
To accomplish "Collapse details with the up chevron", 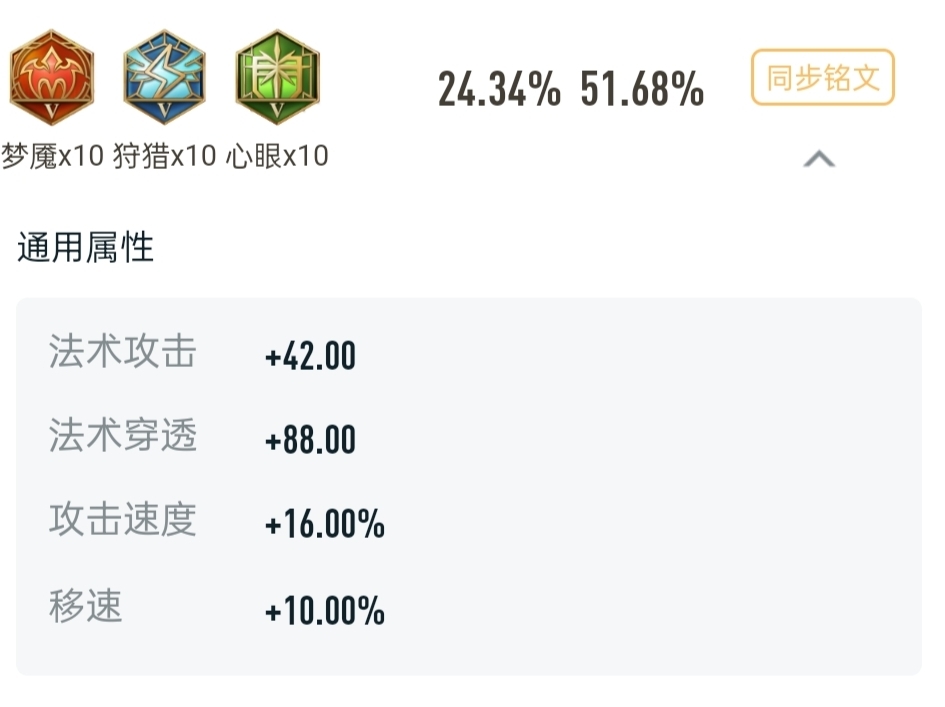I will (819, 159).
